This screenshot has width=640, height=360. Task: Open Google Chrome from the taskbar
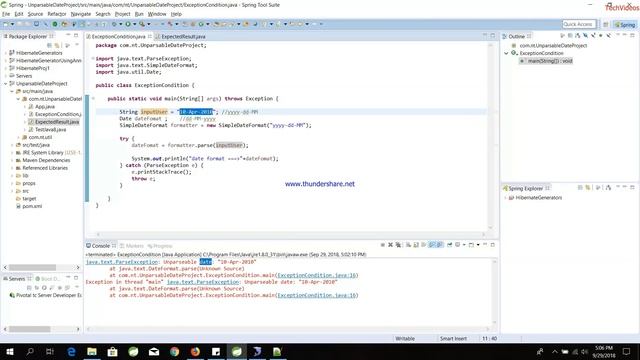tap(174, 351)
